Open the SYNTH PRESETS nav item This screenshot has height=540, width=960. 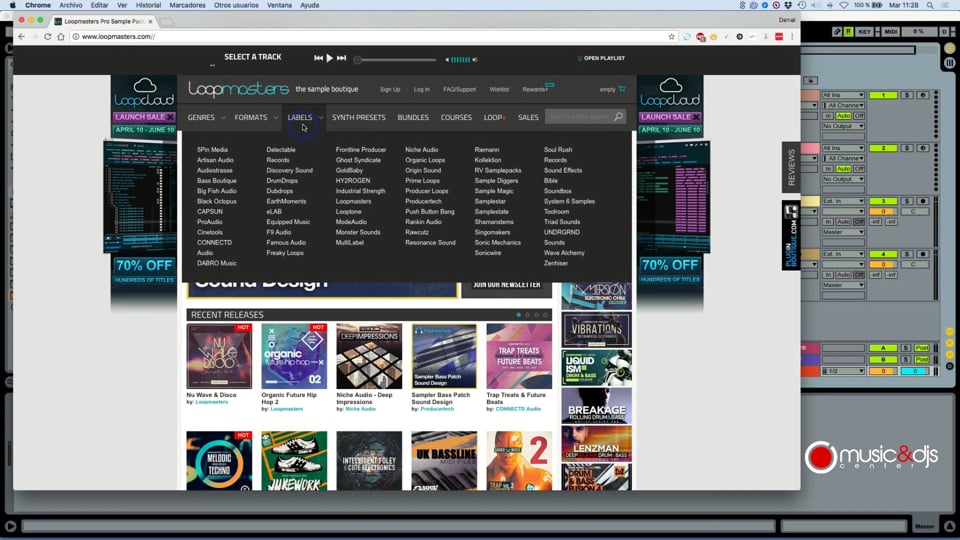[x=359, y=118]
